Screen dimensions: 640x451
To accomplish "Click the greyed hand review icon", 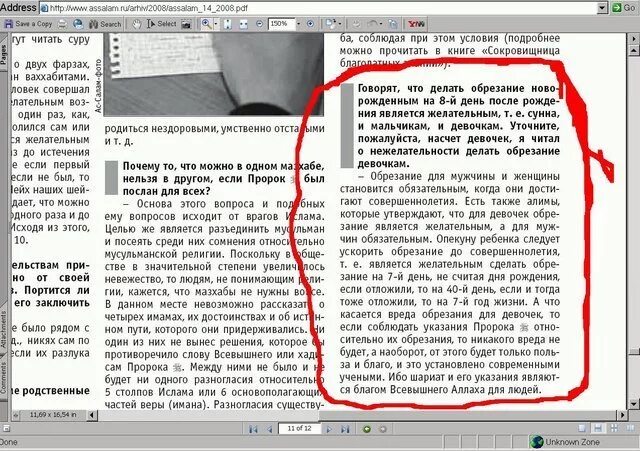I will (x=356, y=24).
